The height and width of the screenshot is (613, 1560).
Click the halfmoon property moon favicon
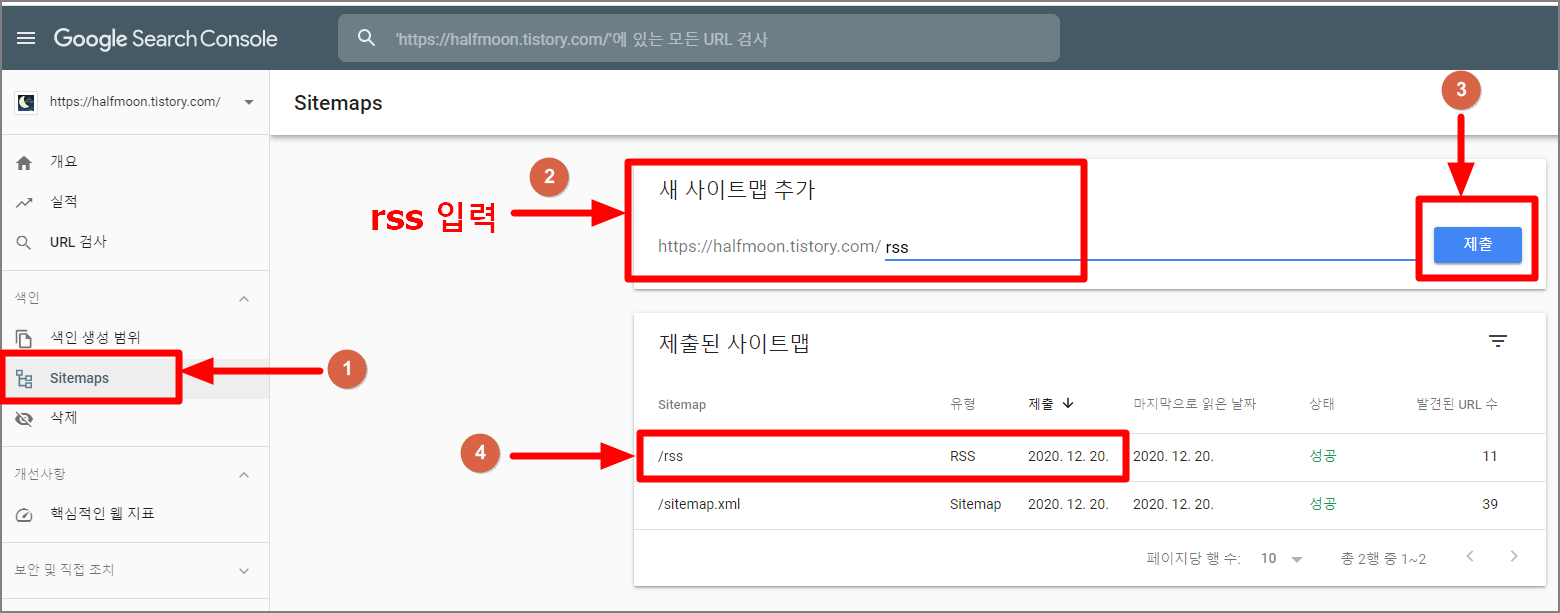pos(27,102)
